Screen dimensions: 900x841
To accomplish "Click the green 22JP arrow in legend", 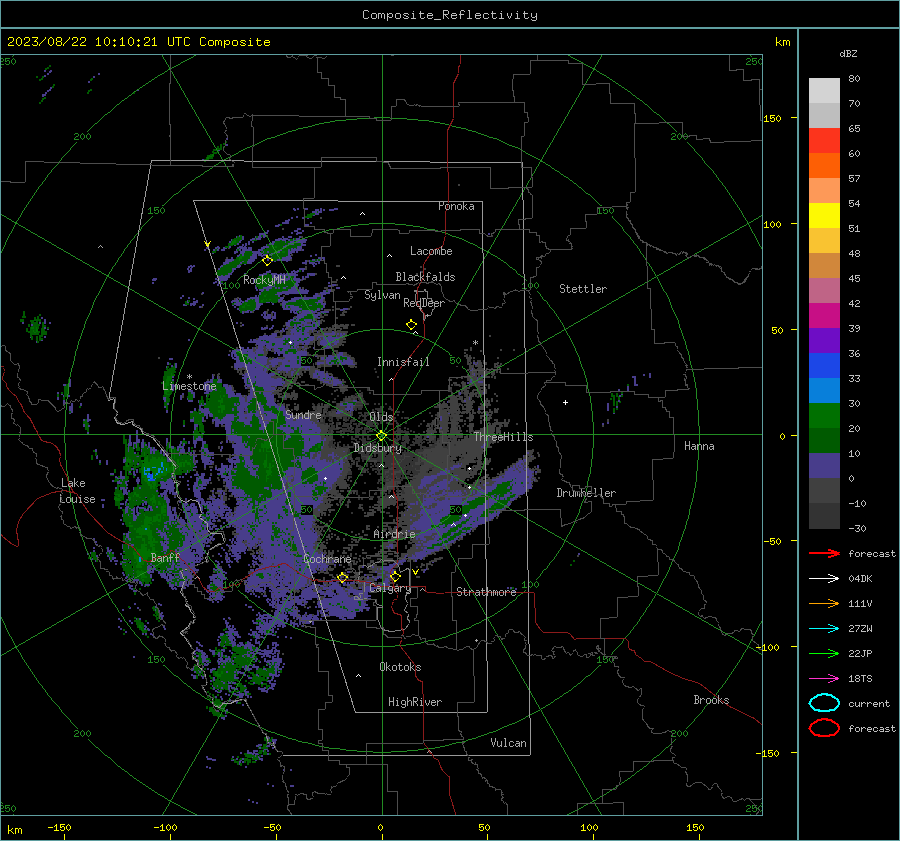I will [824, 653].
